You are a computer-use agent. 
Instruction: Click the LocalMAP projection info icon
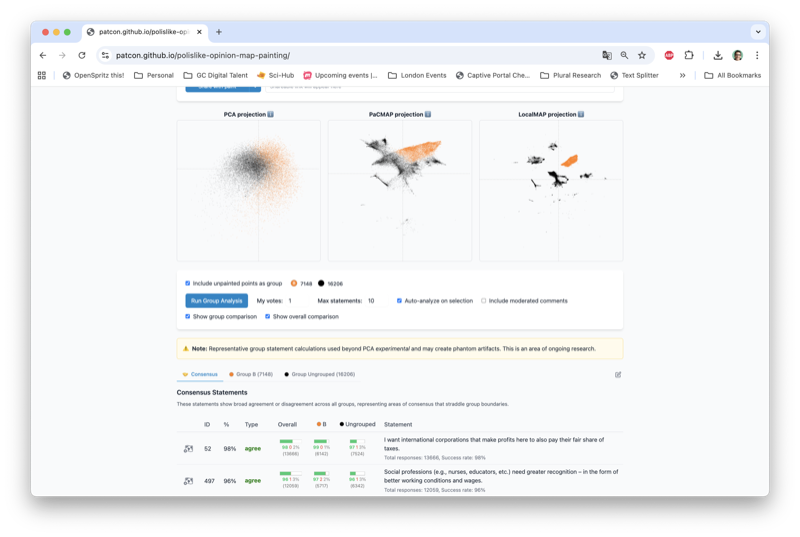coord(580,115)
